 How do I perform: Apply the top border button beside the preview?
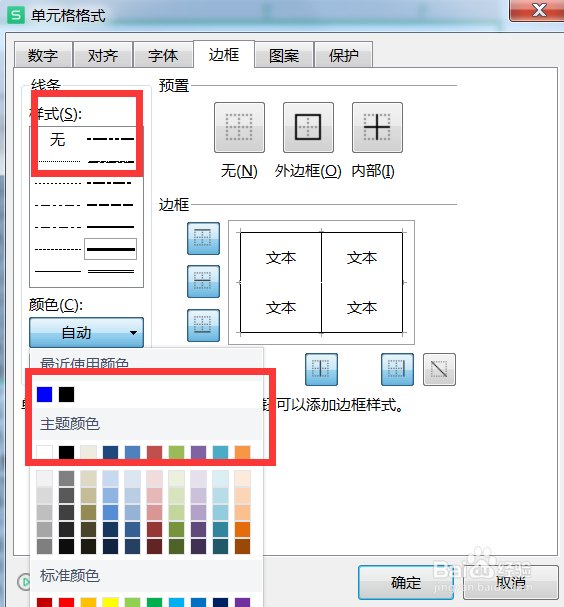pyautogui.click(x=203, y=238)
